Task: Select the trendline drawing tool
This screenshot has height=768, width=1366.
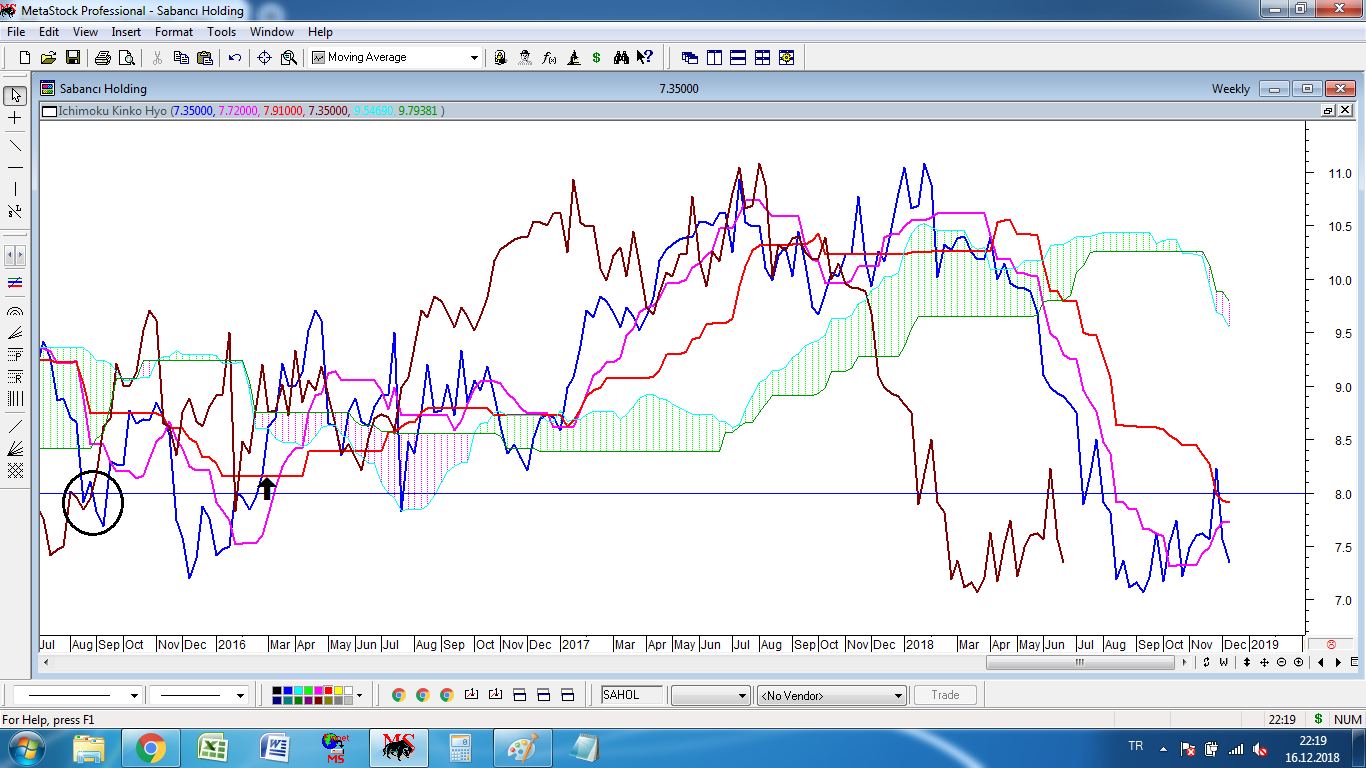Action: coord(15,145)
